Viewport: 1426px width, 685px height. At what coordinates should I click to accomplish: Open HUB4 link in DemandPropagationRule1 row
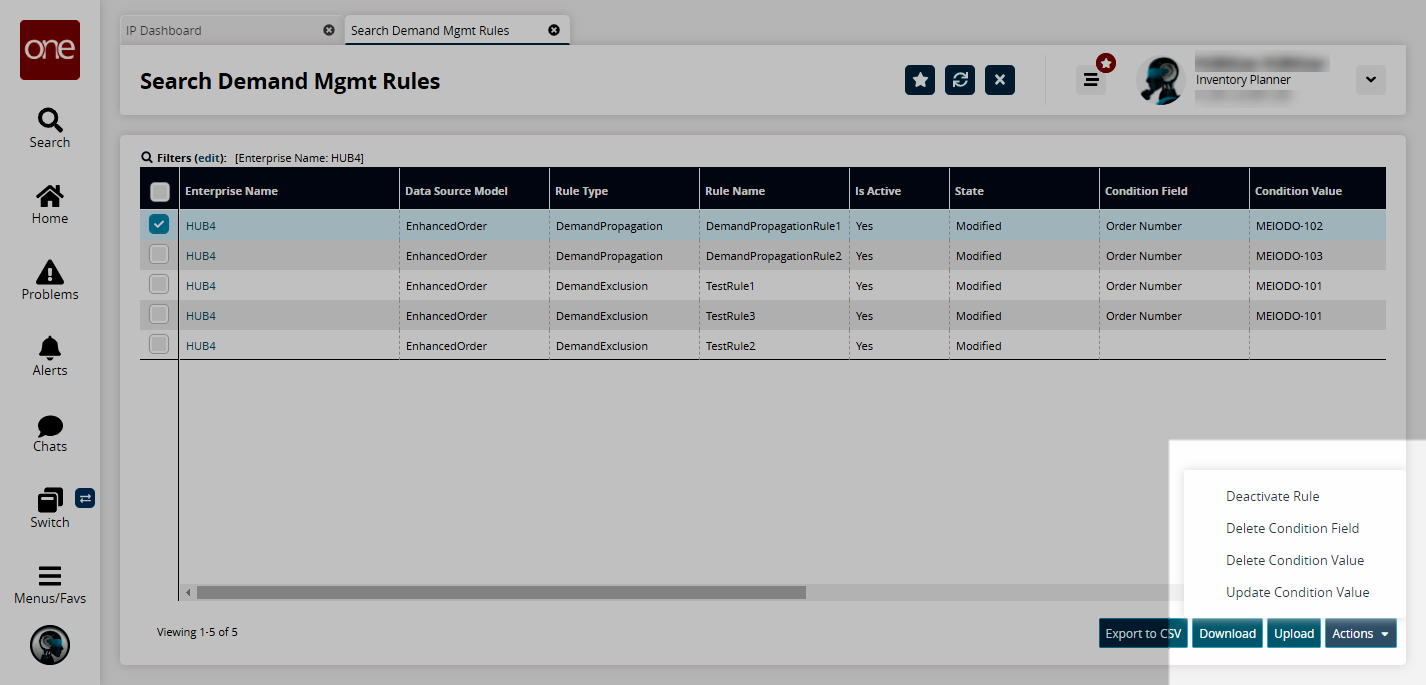(201, 226)
